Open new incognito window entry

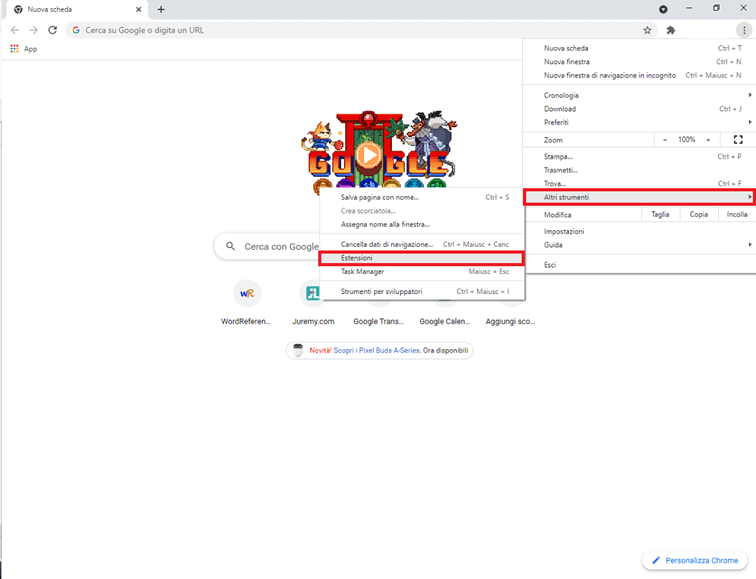coord(640,75)
